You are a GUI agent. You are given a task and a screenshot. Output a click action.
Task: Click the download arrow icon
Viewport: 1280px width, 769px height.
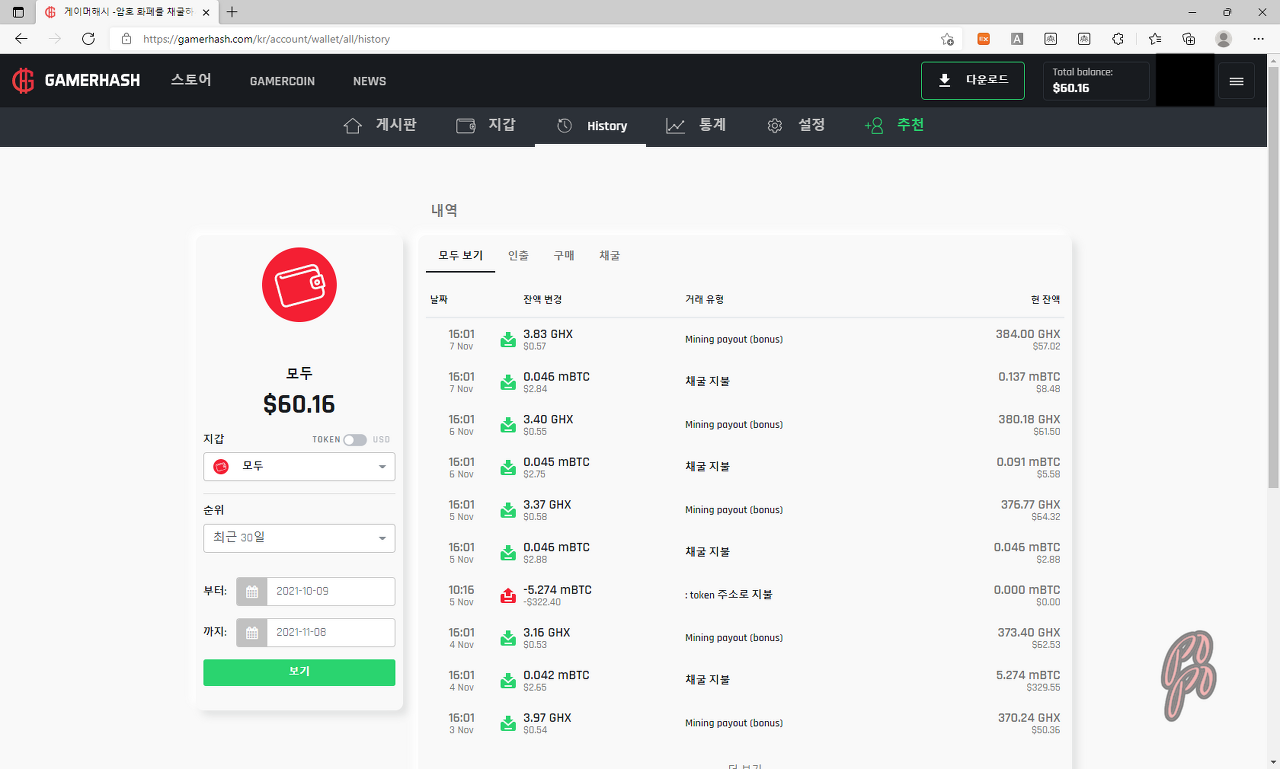pyautogui.click(x=945, y=80)
